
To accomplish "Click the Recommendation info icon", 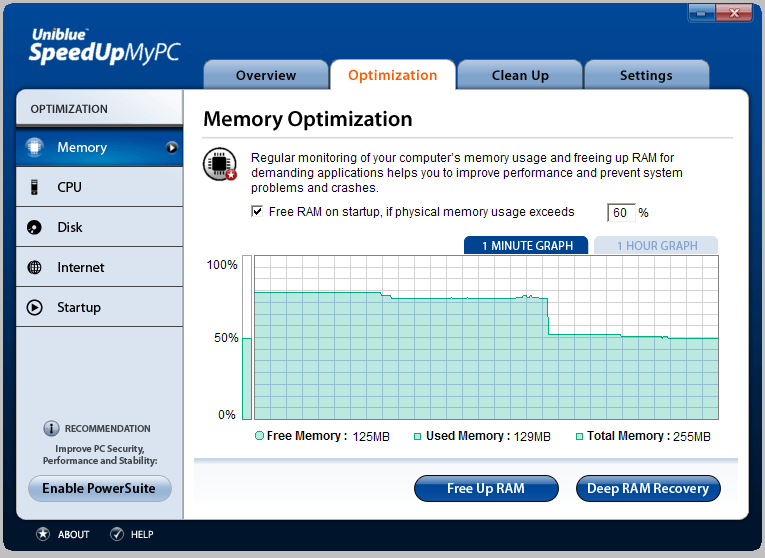I will click(51, 428).
